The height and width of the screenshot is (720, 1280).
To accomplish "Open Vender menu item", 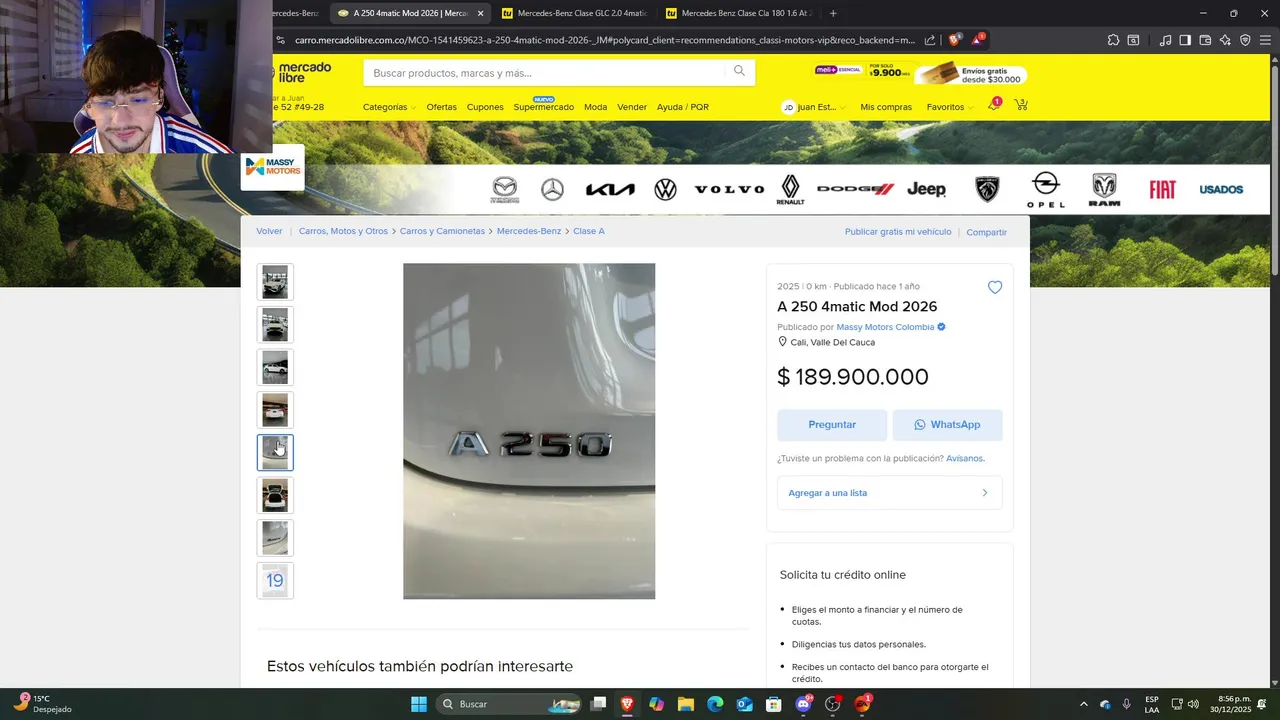I will point(632,107).
